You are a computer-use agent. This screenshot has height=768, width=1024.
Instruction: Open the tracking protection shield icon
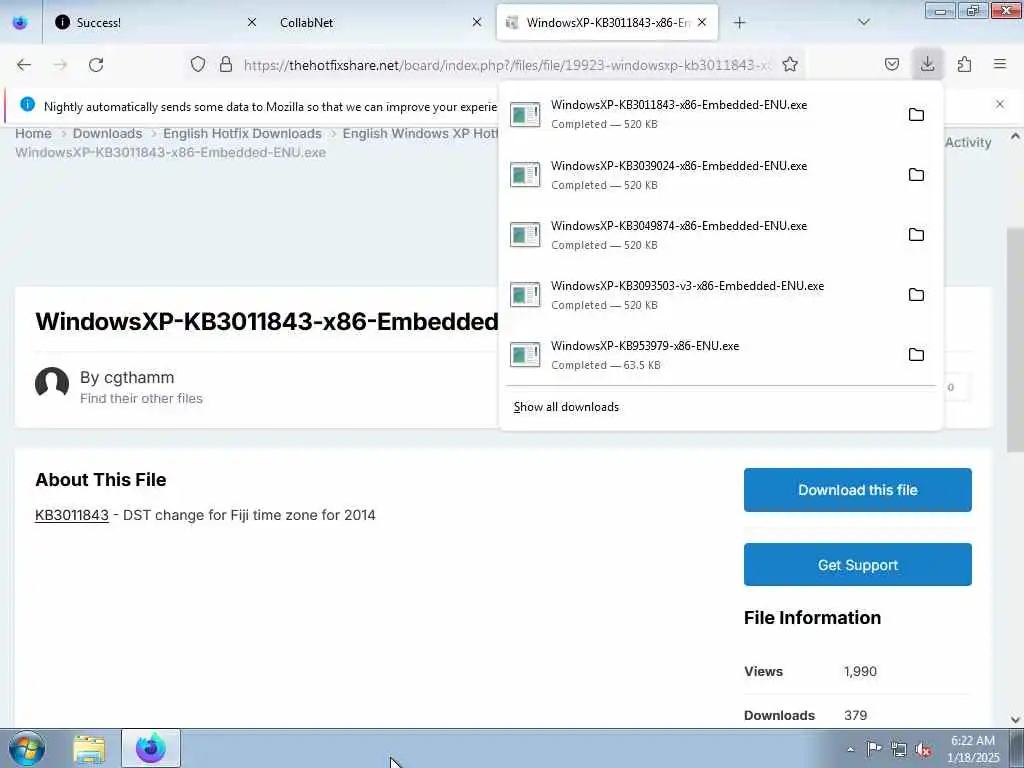coord(198,64)
